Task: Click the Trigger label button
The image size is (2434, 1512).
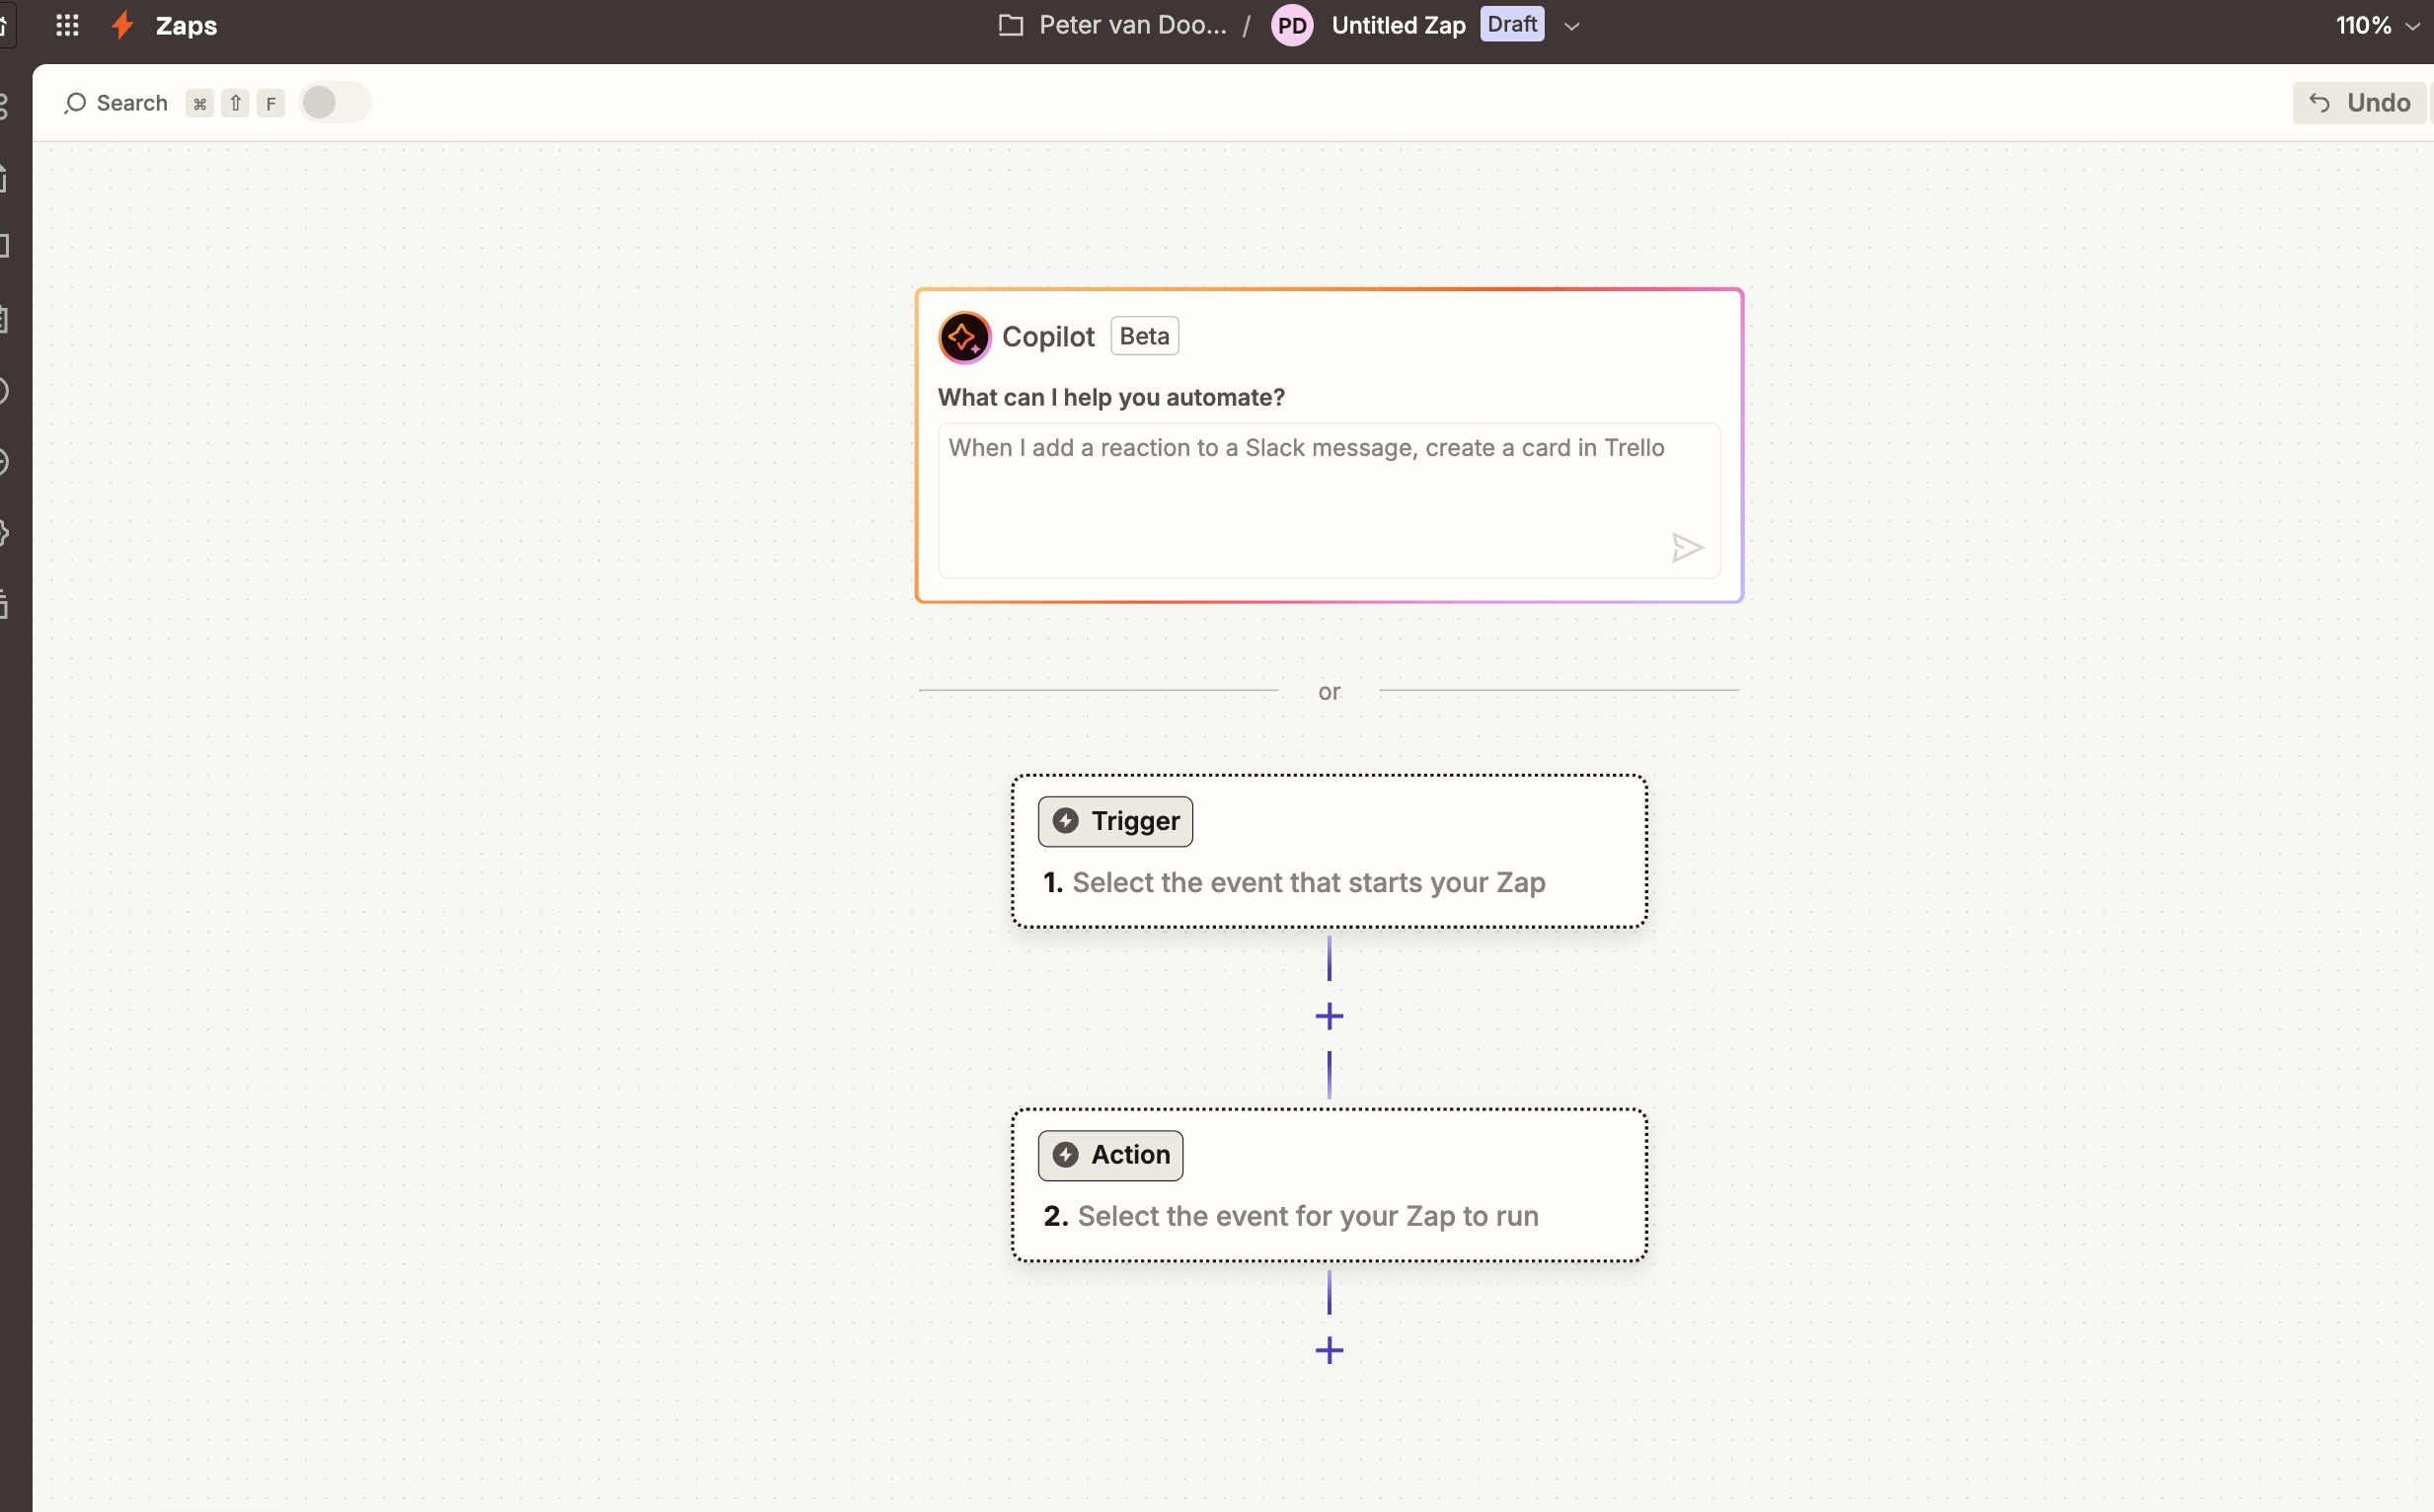Action: point(1115,821)
